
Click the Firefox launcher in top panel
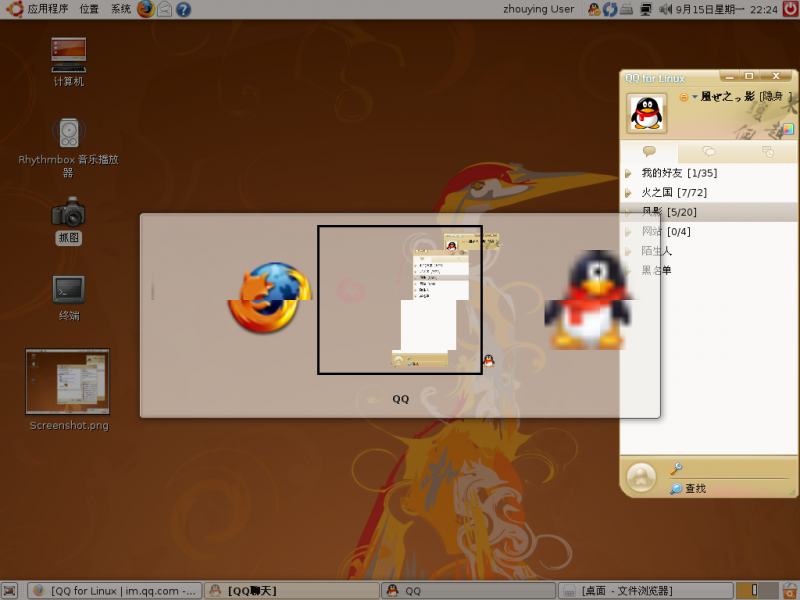point(145,9)
